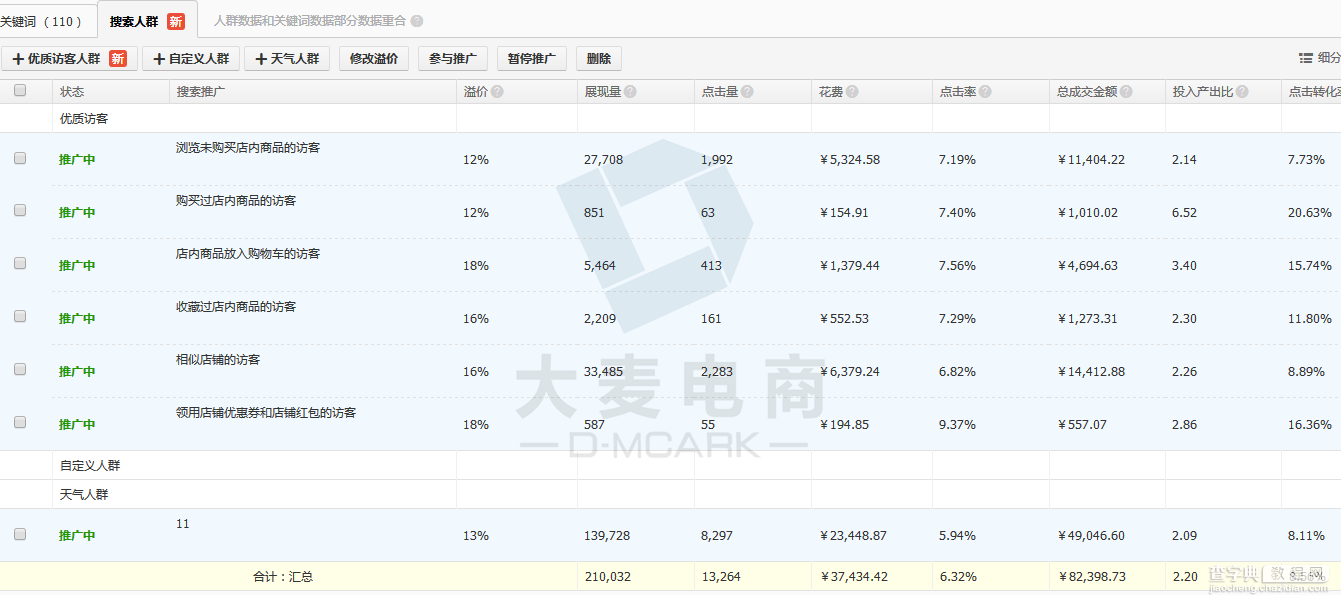
Task: Click the 暂停推广 button
Action: [531, 59]
